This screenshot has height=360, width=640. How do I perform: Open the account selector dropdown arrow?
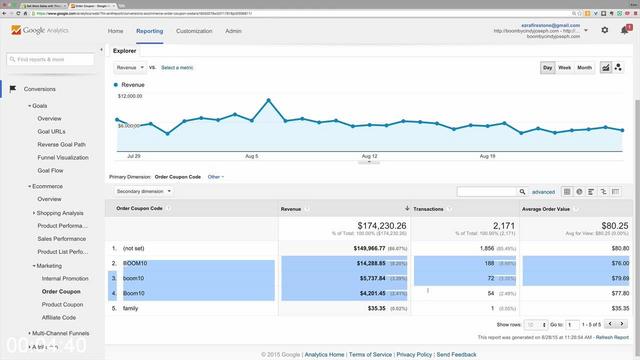[x=586, y=30]
